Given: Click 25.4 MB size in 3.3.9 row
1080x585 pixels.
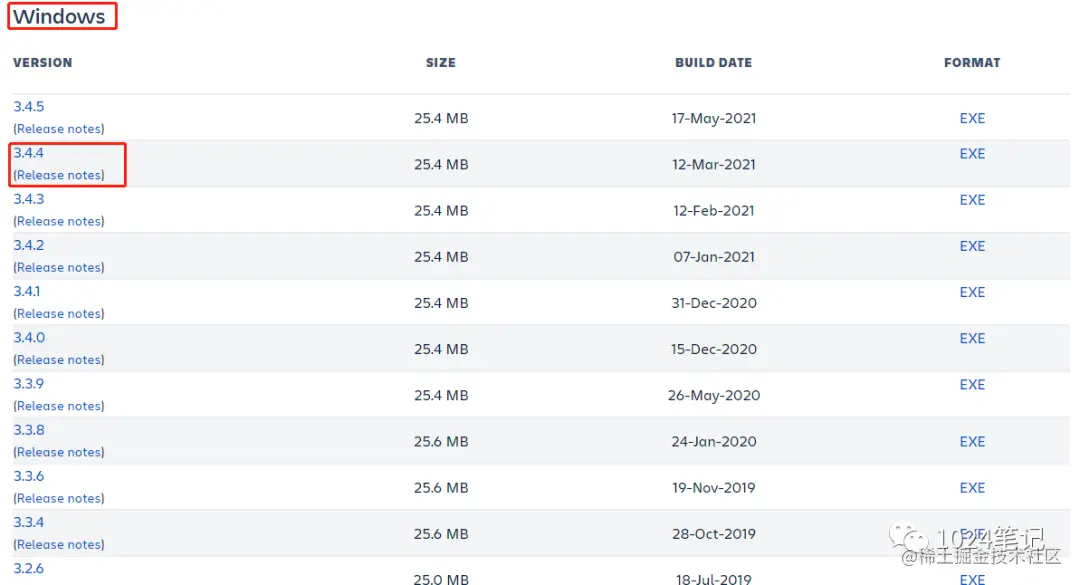Looking at the screenshot, I should point(441,396).
